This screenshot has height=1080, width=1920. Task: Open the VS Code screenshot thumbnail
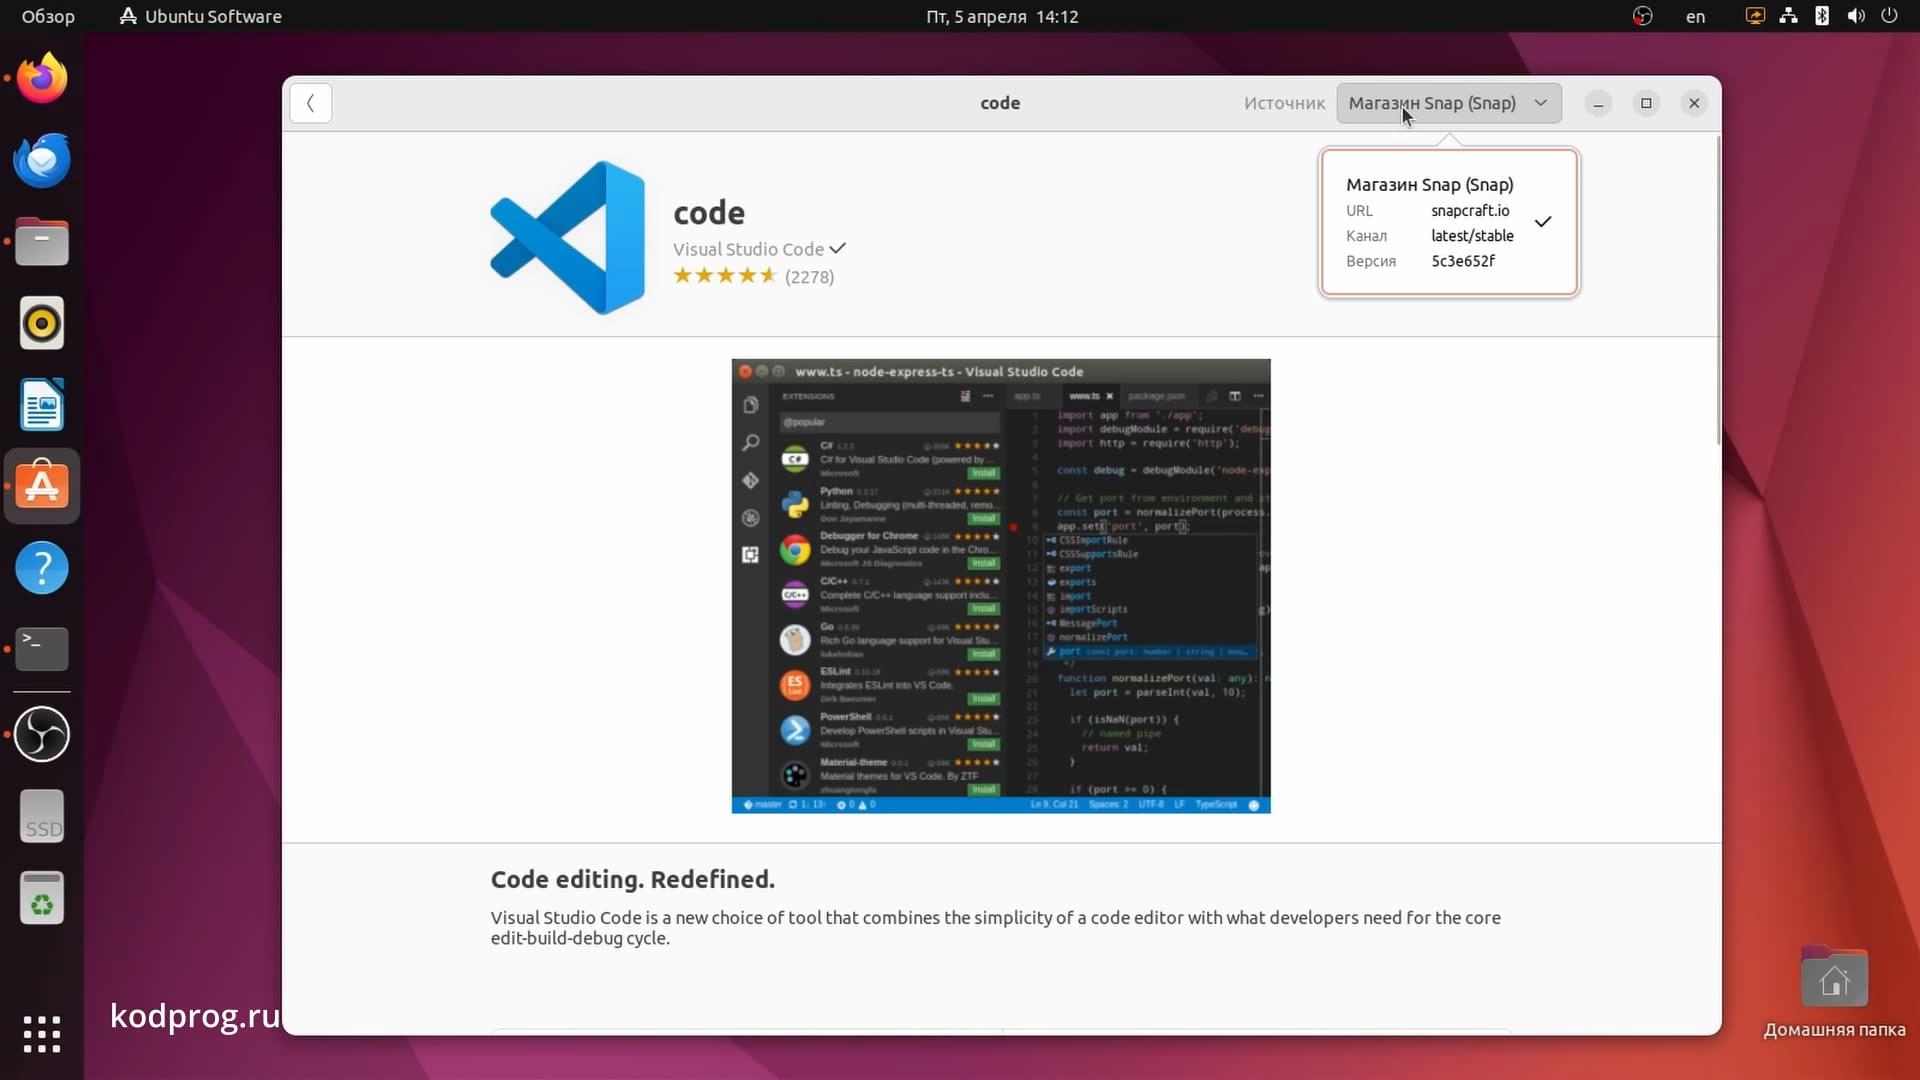tap(1001, 586)
